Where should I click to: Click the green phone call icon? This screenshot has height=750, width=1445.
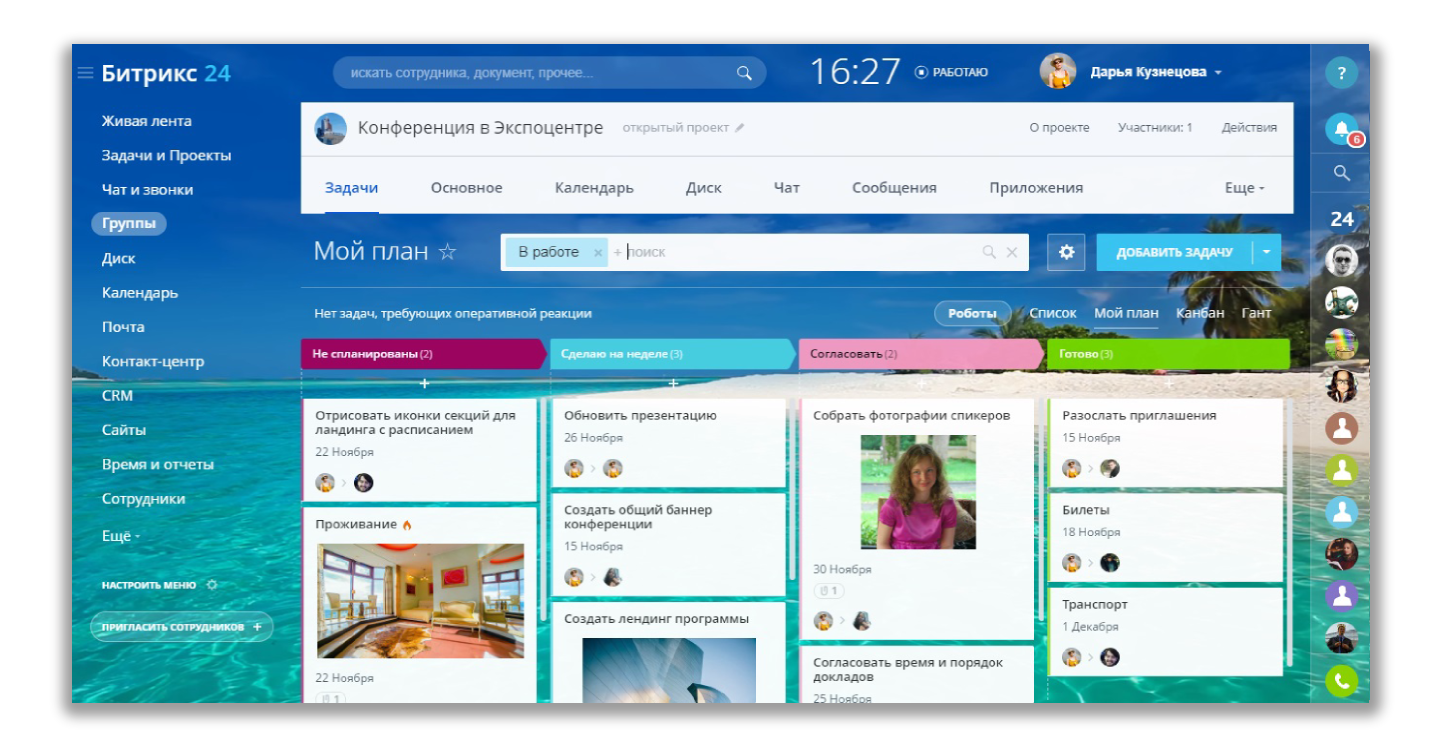(1341, 681)
